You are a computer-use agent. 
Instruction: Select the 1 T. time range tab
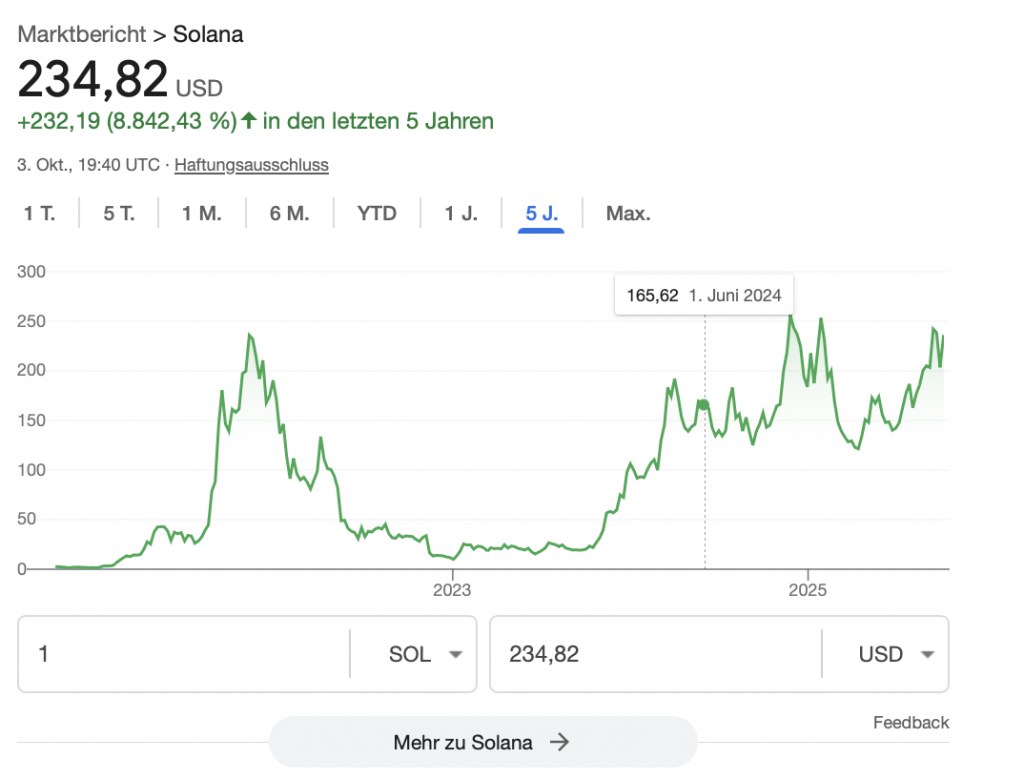pos(40,213)
